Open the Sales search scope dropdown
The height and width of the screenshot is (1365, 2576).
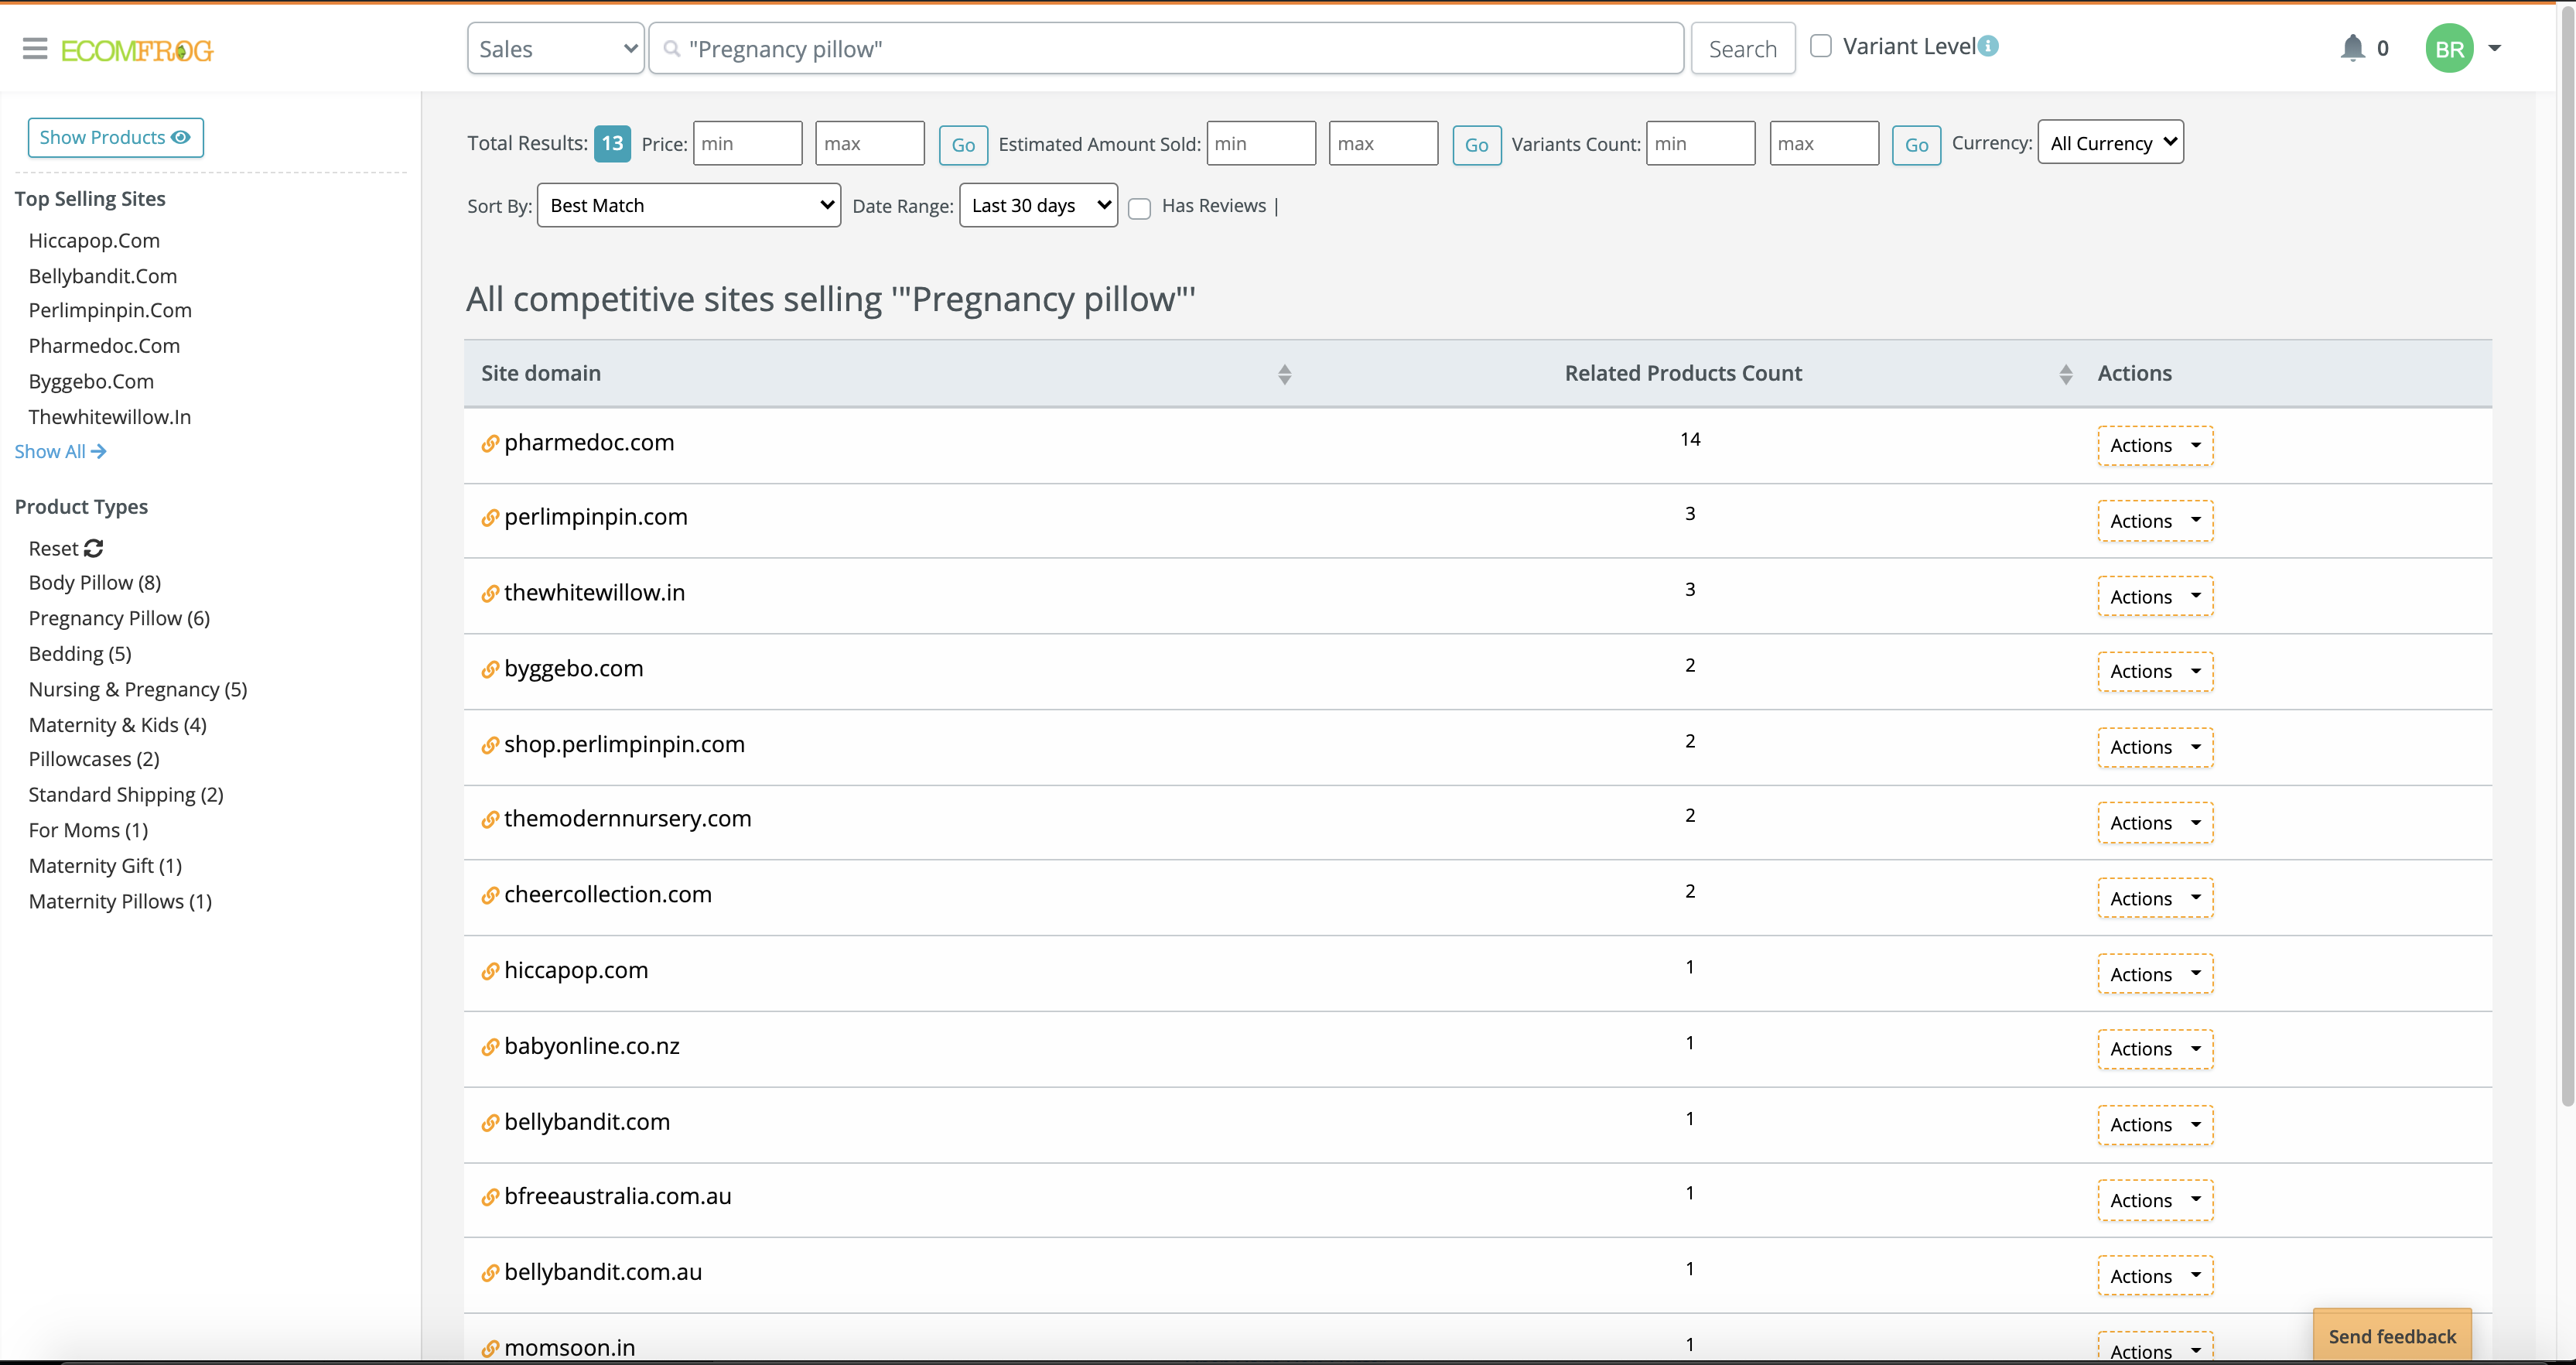[x=556, y=47]
